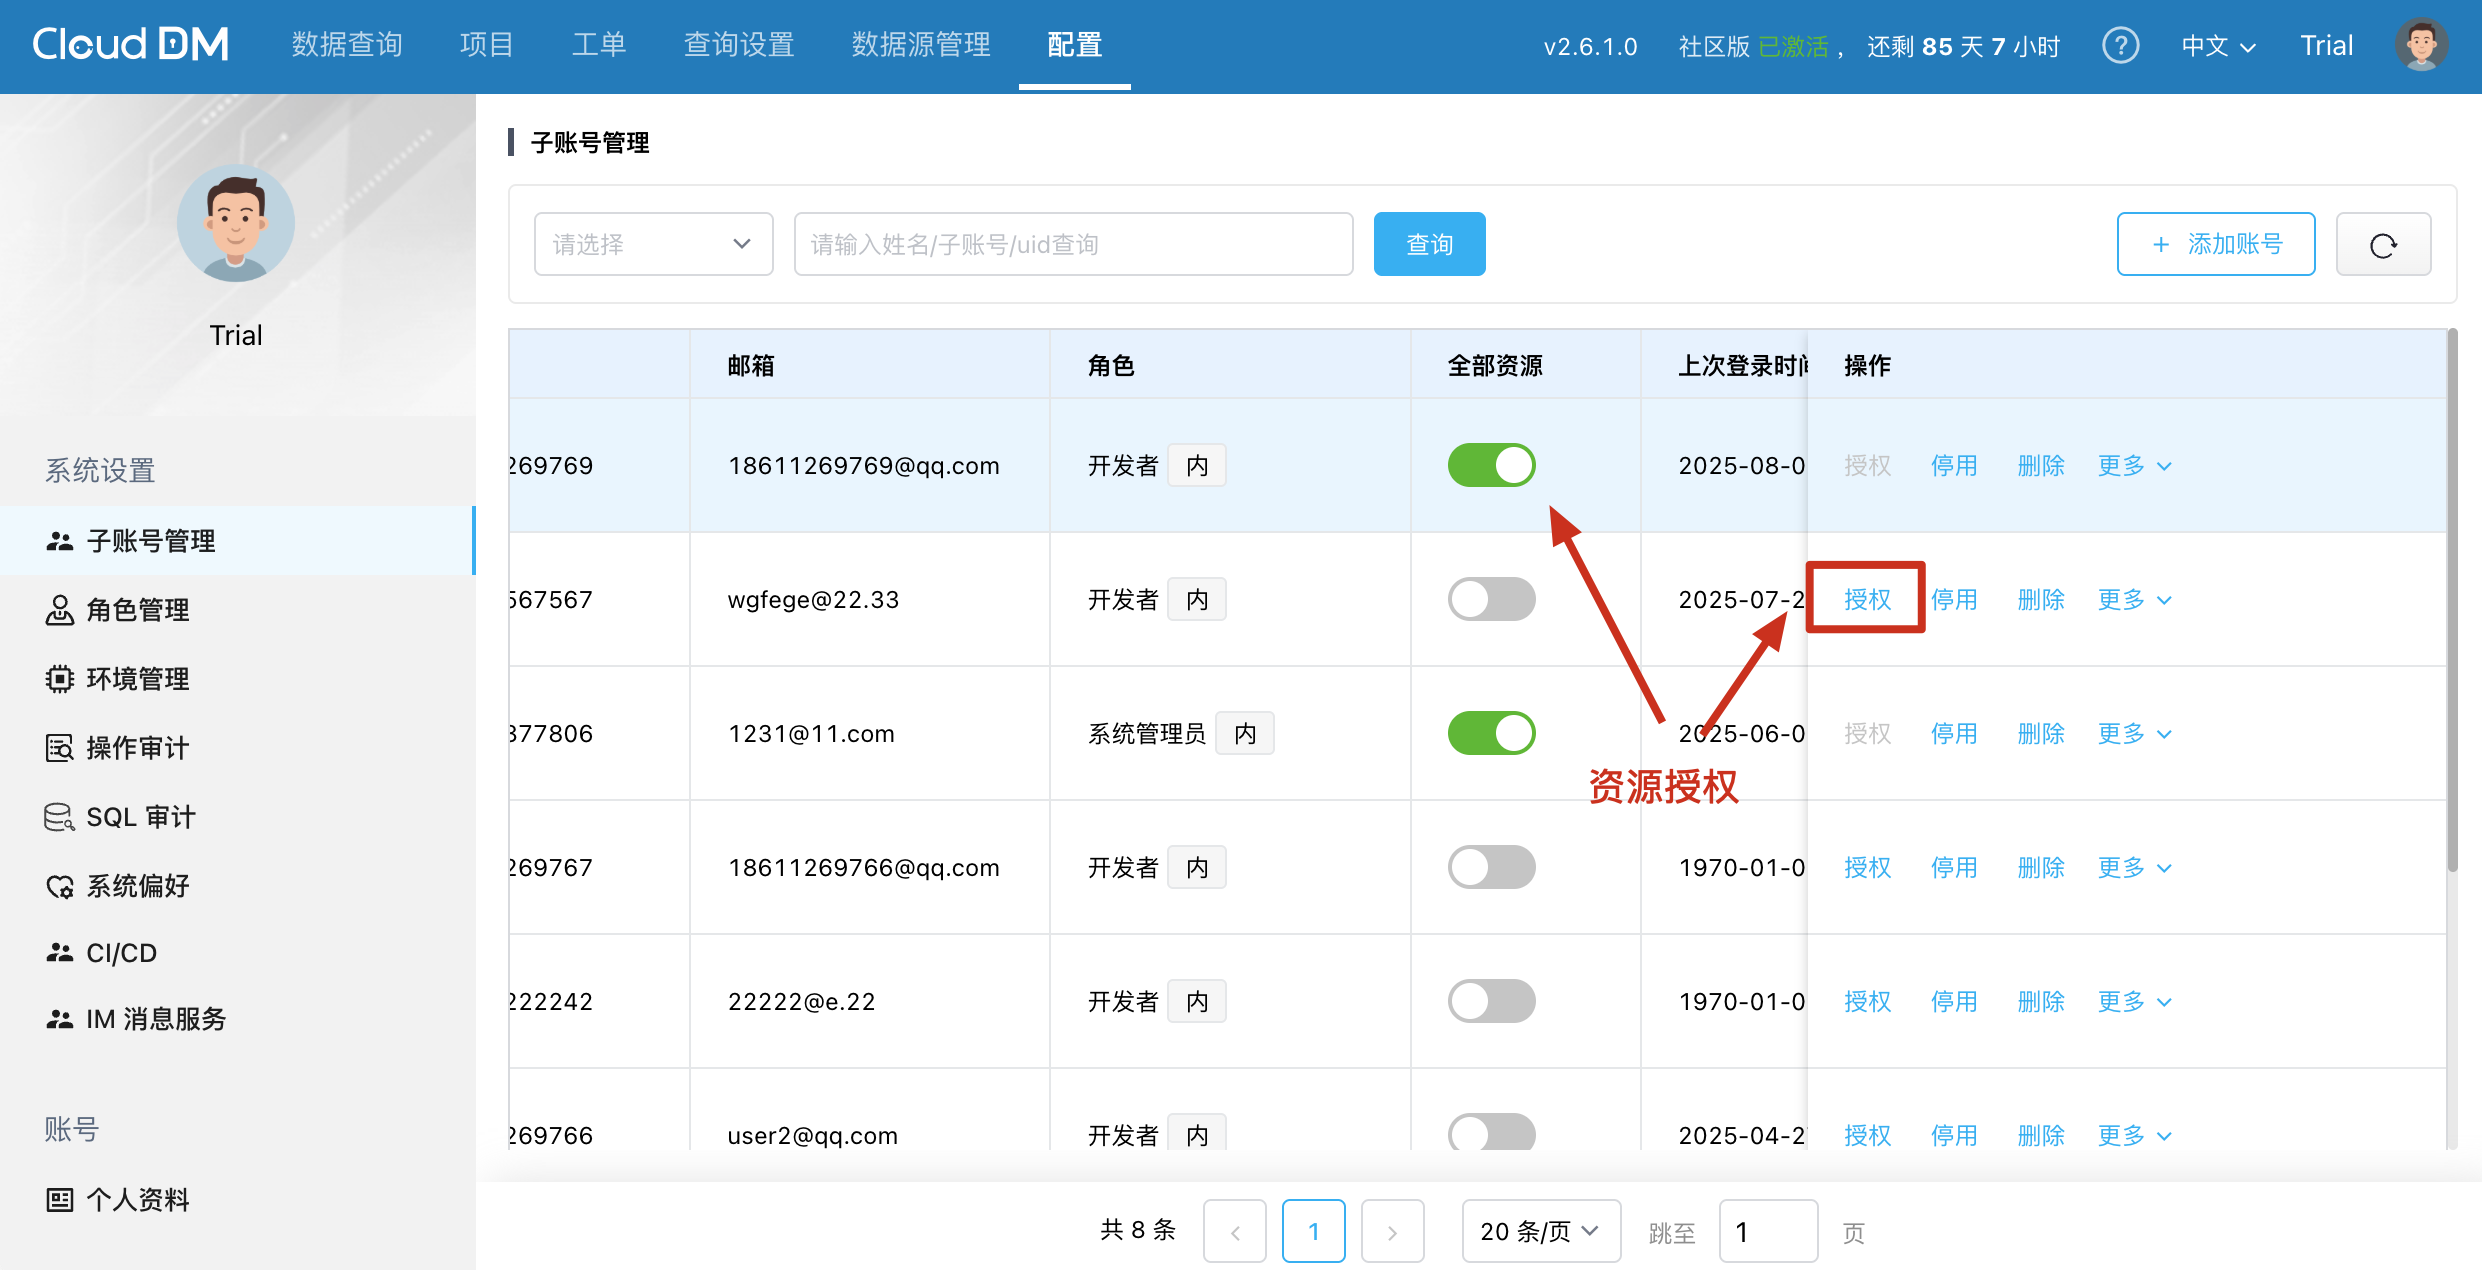Click the 添加账号 button

2216,245
